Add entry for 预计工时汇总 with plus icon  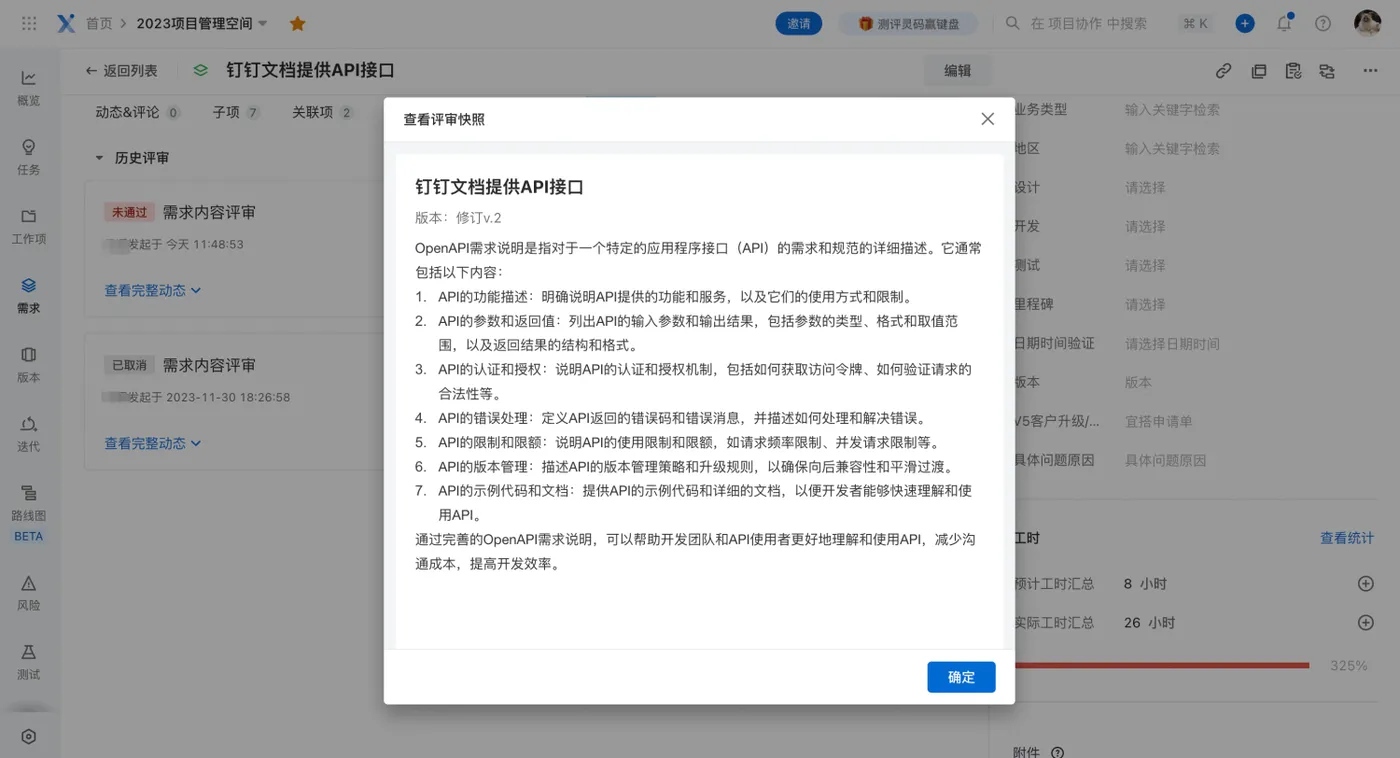tap(1365, 583)
